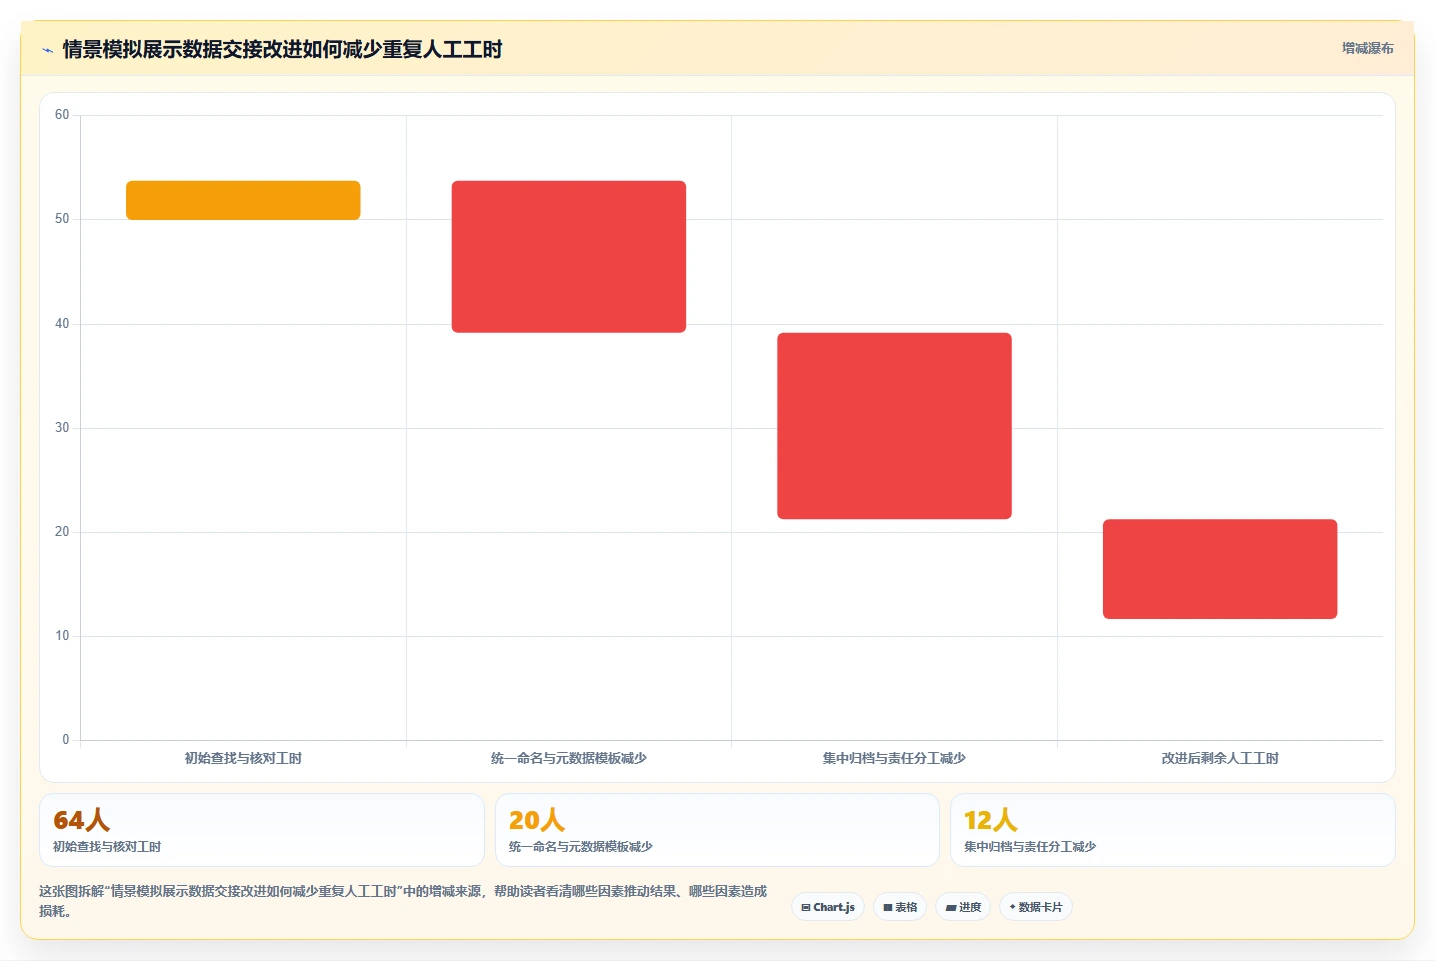The image size is (1435, 961).
Task: Click x-axis label 集中归档与责任分工减少
Action: point(894,758)
